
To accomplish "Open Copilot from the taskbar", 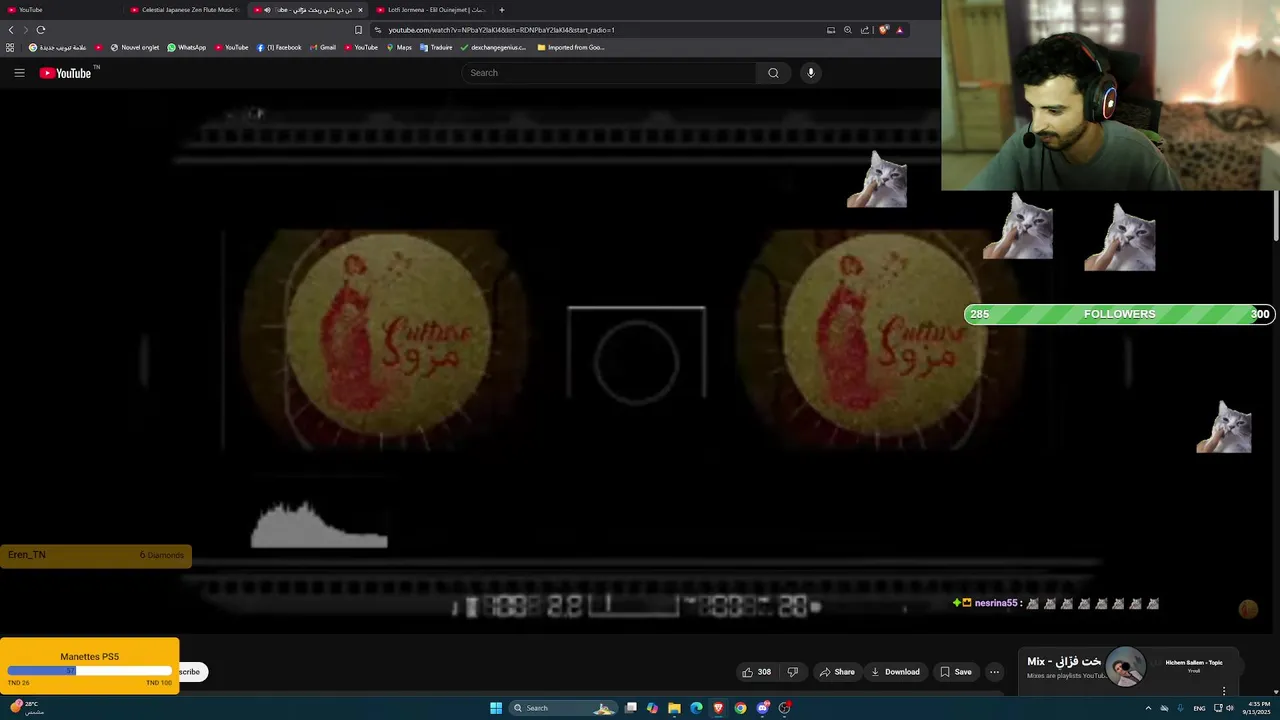I will click(x=652, y=708).
